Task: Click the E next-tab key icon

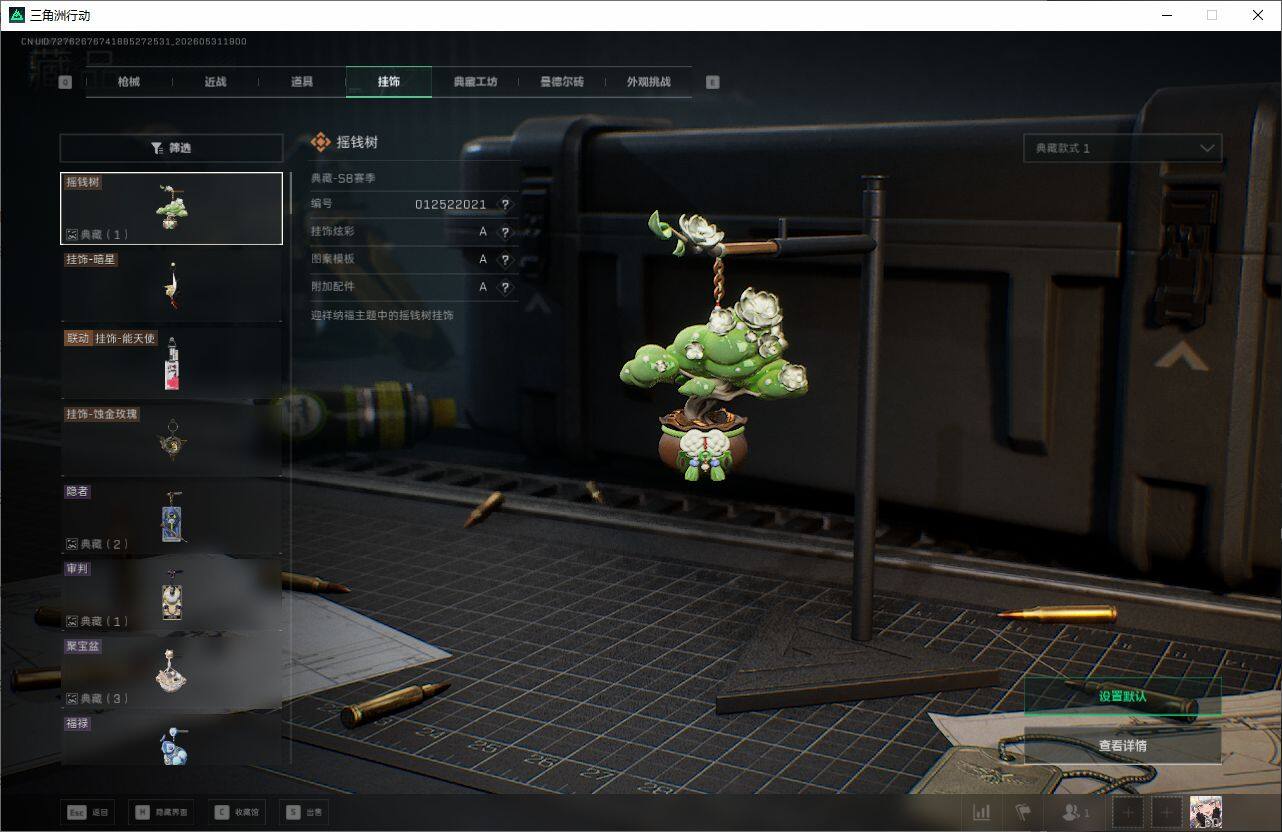Action: 712,82
